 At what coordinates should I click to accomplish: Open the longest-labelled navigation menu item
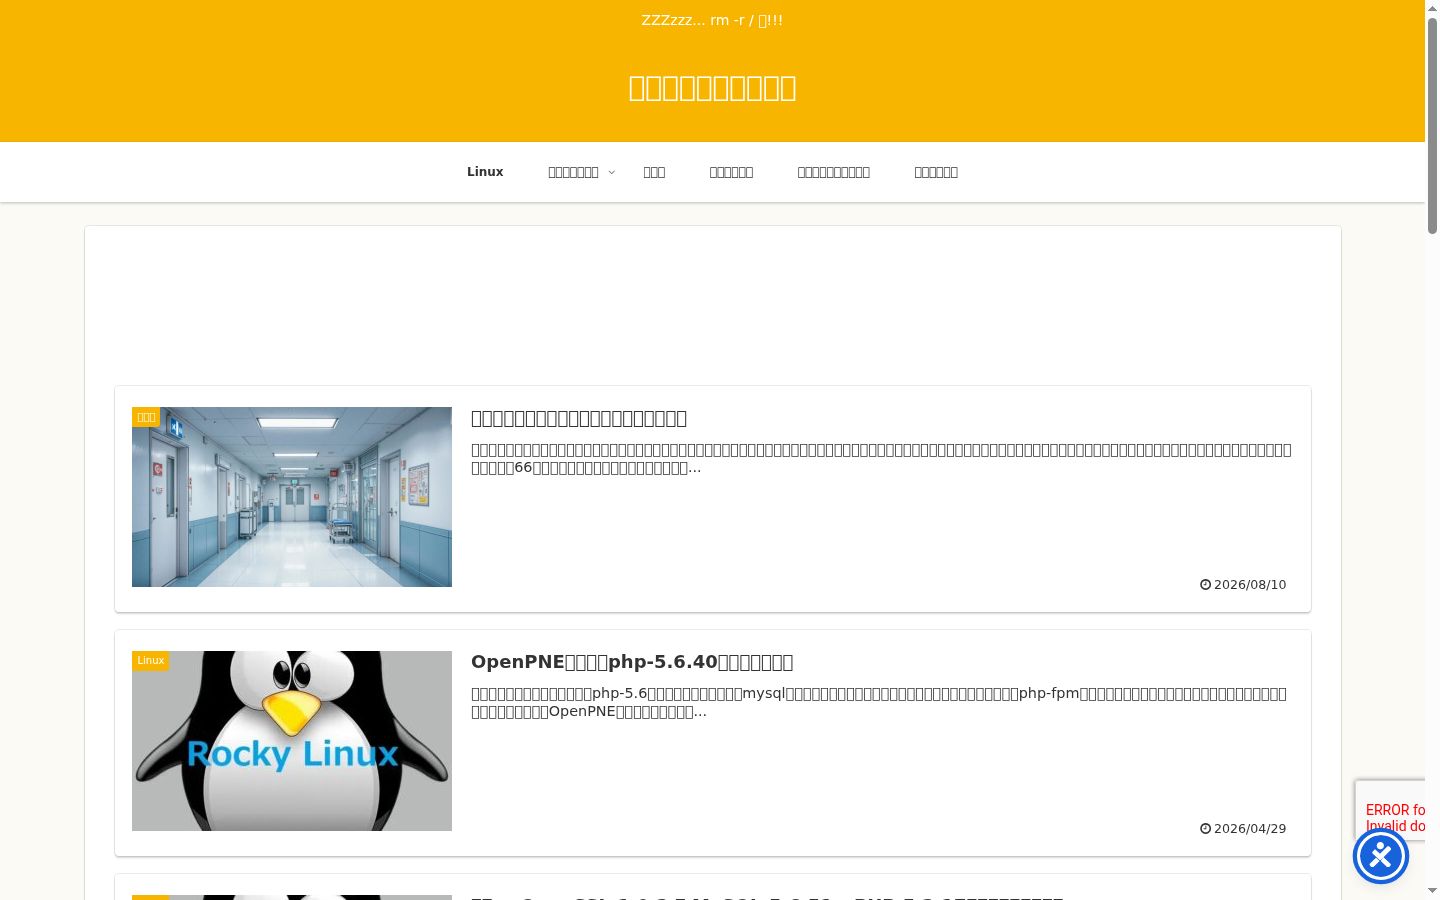pyautogui.click(x=833, y=172)
